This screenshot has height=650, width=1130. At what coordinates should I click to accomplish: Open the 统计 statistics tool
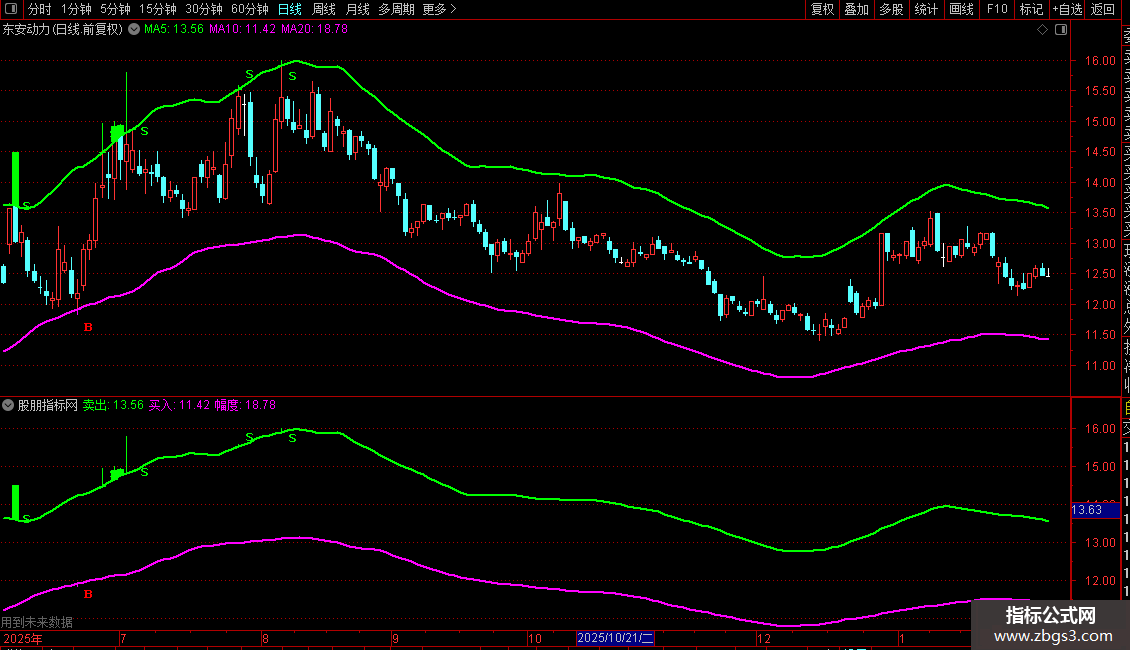click(926, 9)
